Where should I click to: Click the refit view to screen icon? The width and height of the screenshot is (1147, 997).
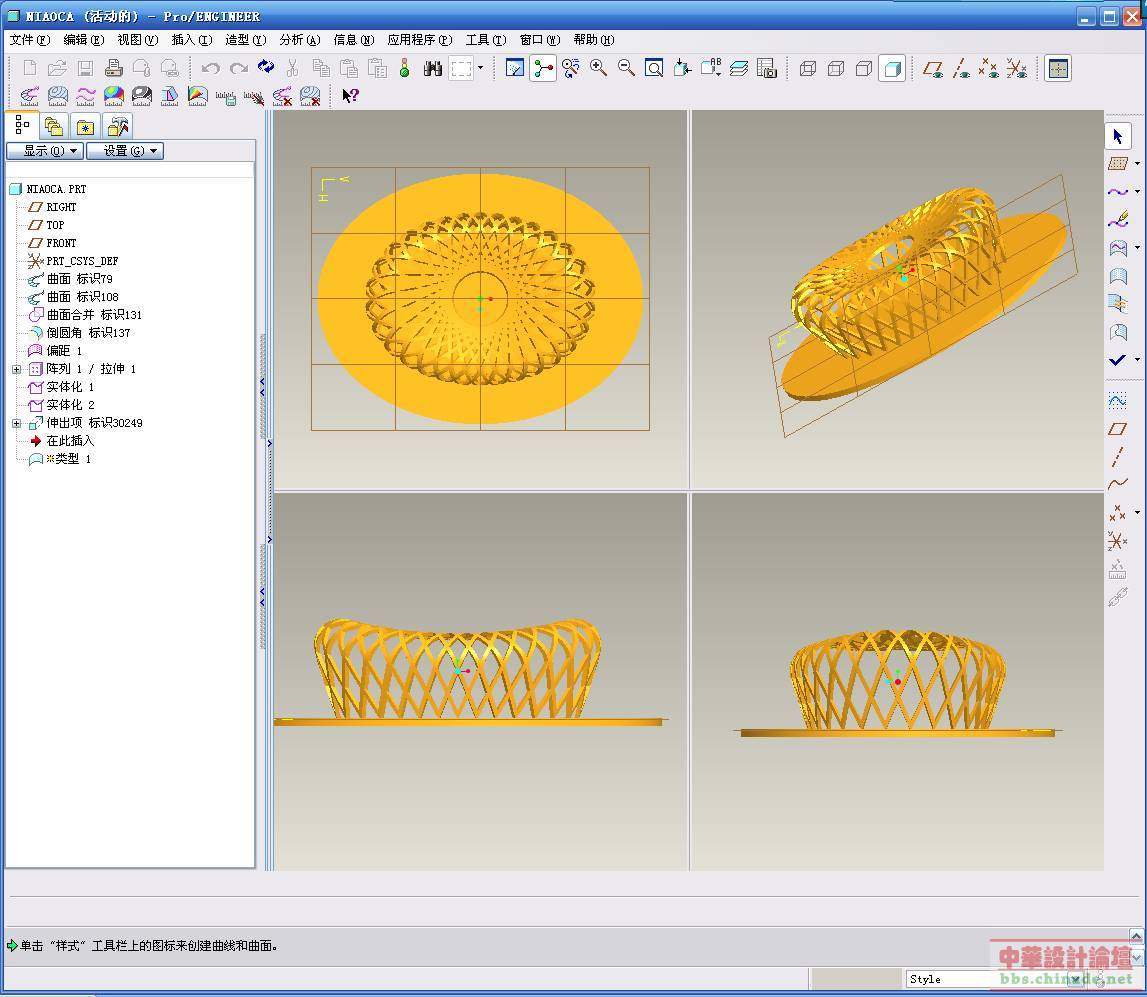(654, 68)
